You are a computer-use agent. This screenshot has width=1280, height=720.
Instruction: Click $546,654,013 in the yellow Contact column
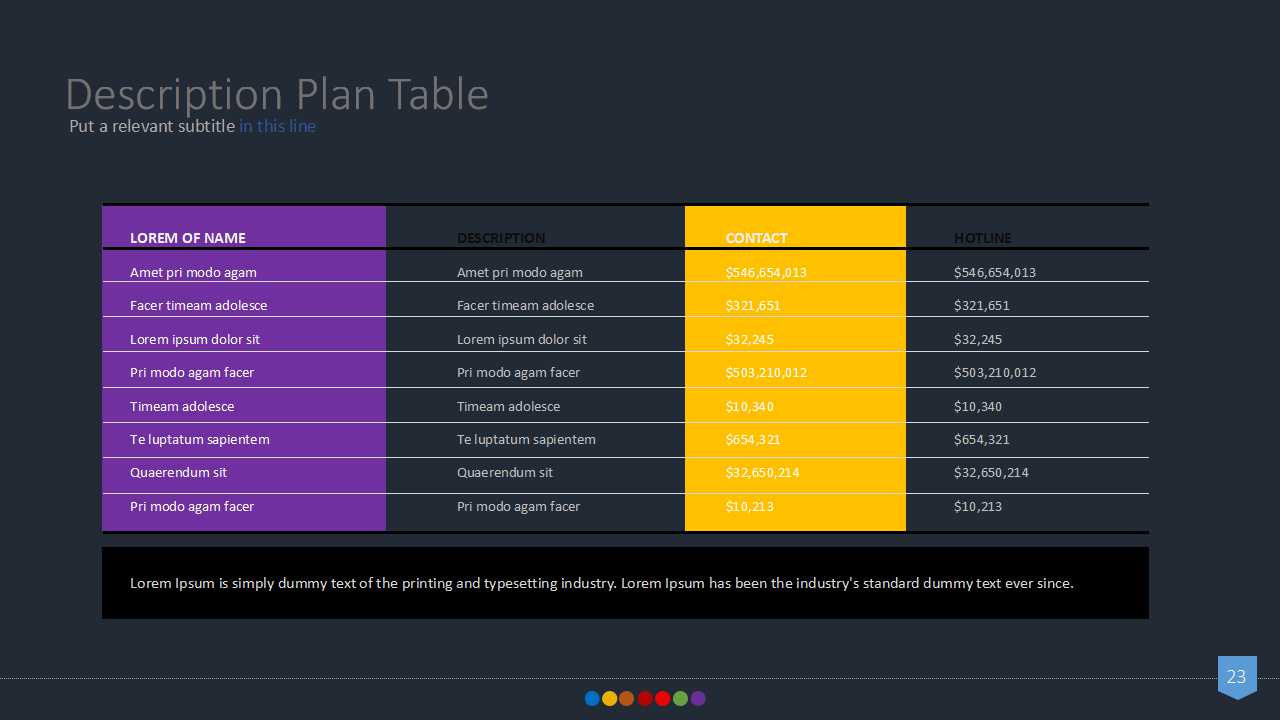(766, 272)
